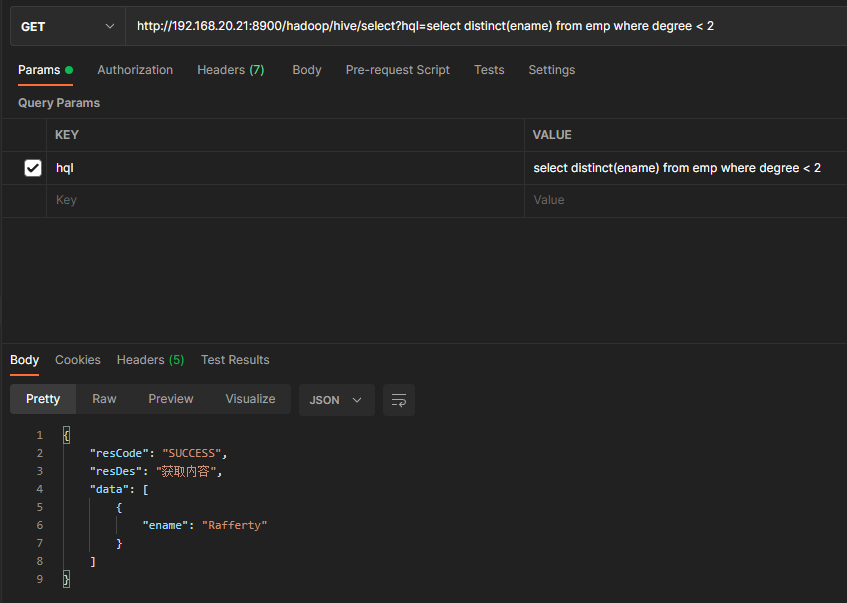The width and height of the screenshot is (847, 603).
Task: Click line number 5 in the response
Action: coord(39,507)
